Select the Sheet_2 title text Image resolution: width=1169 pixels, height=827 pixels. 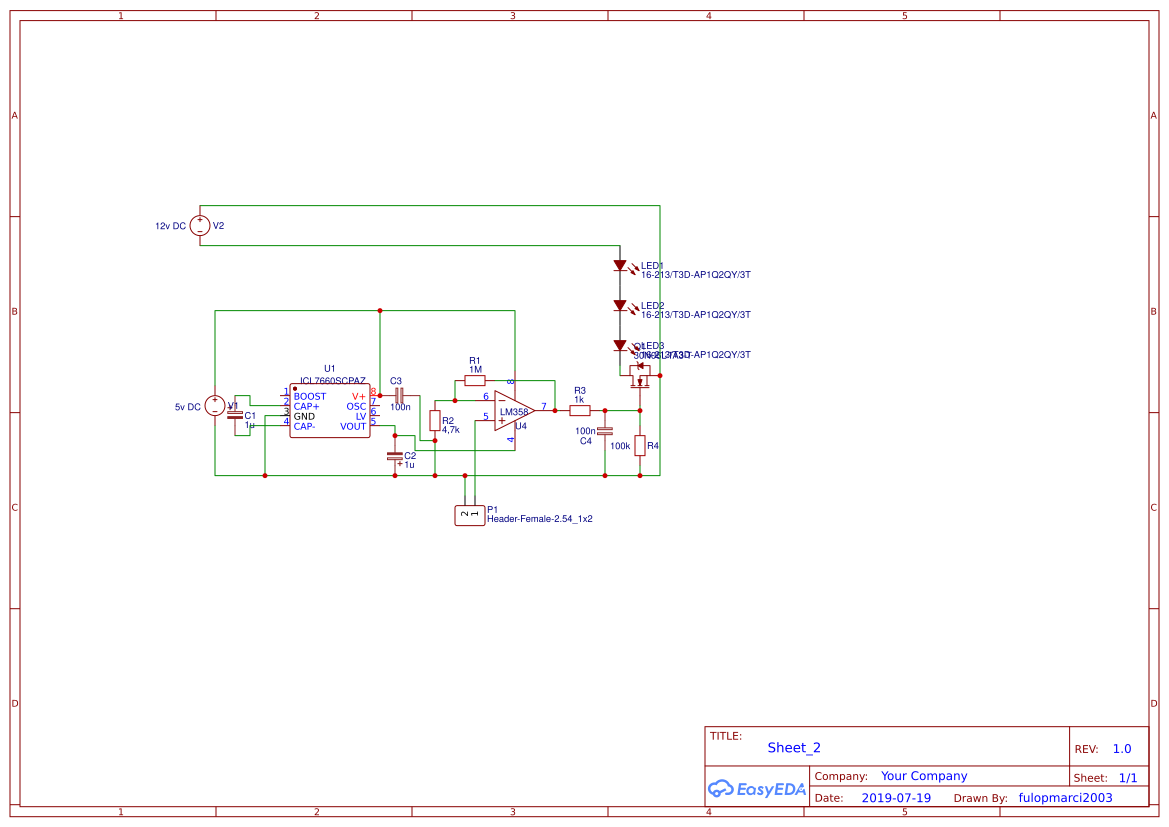coord(793,747)
